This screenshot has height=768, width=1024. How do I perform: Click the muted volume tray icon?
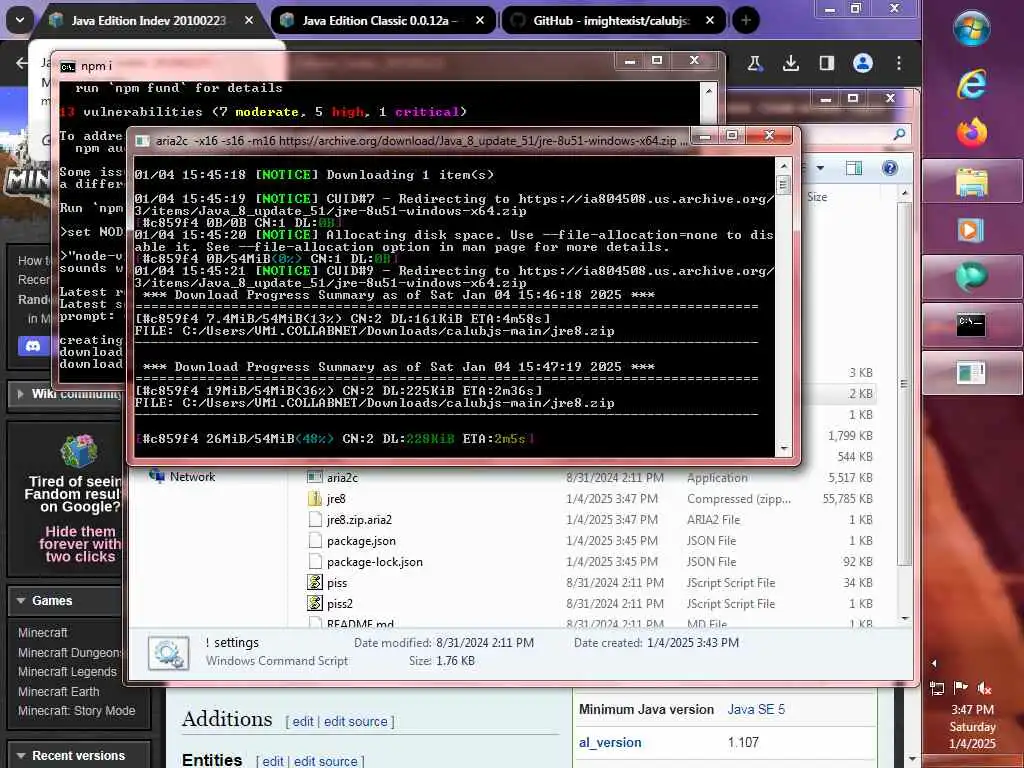(x=984, y=688)
